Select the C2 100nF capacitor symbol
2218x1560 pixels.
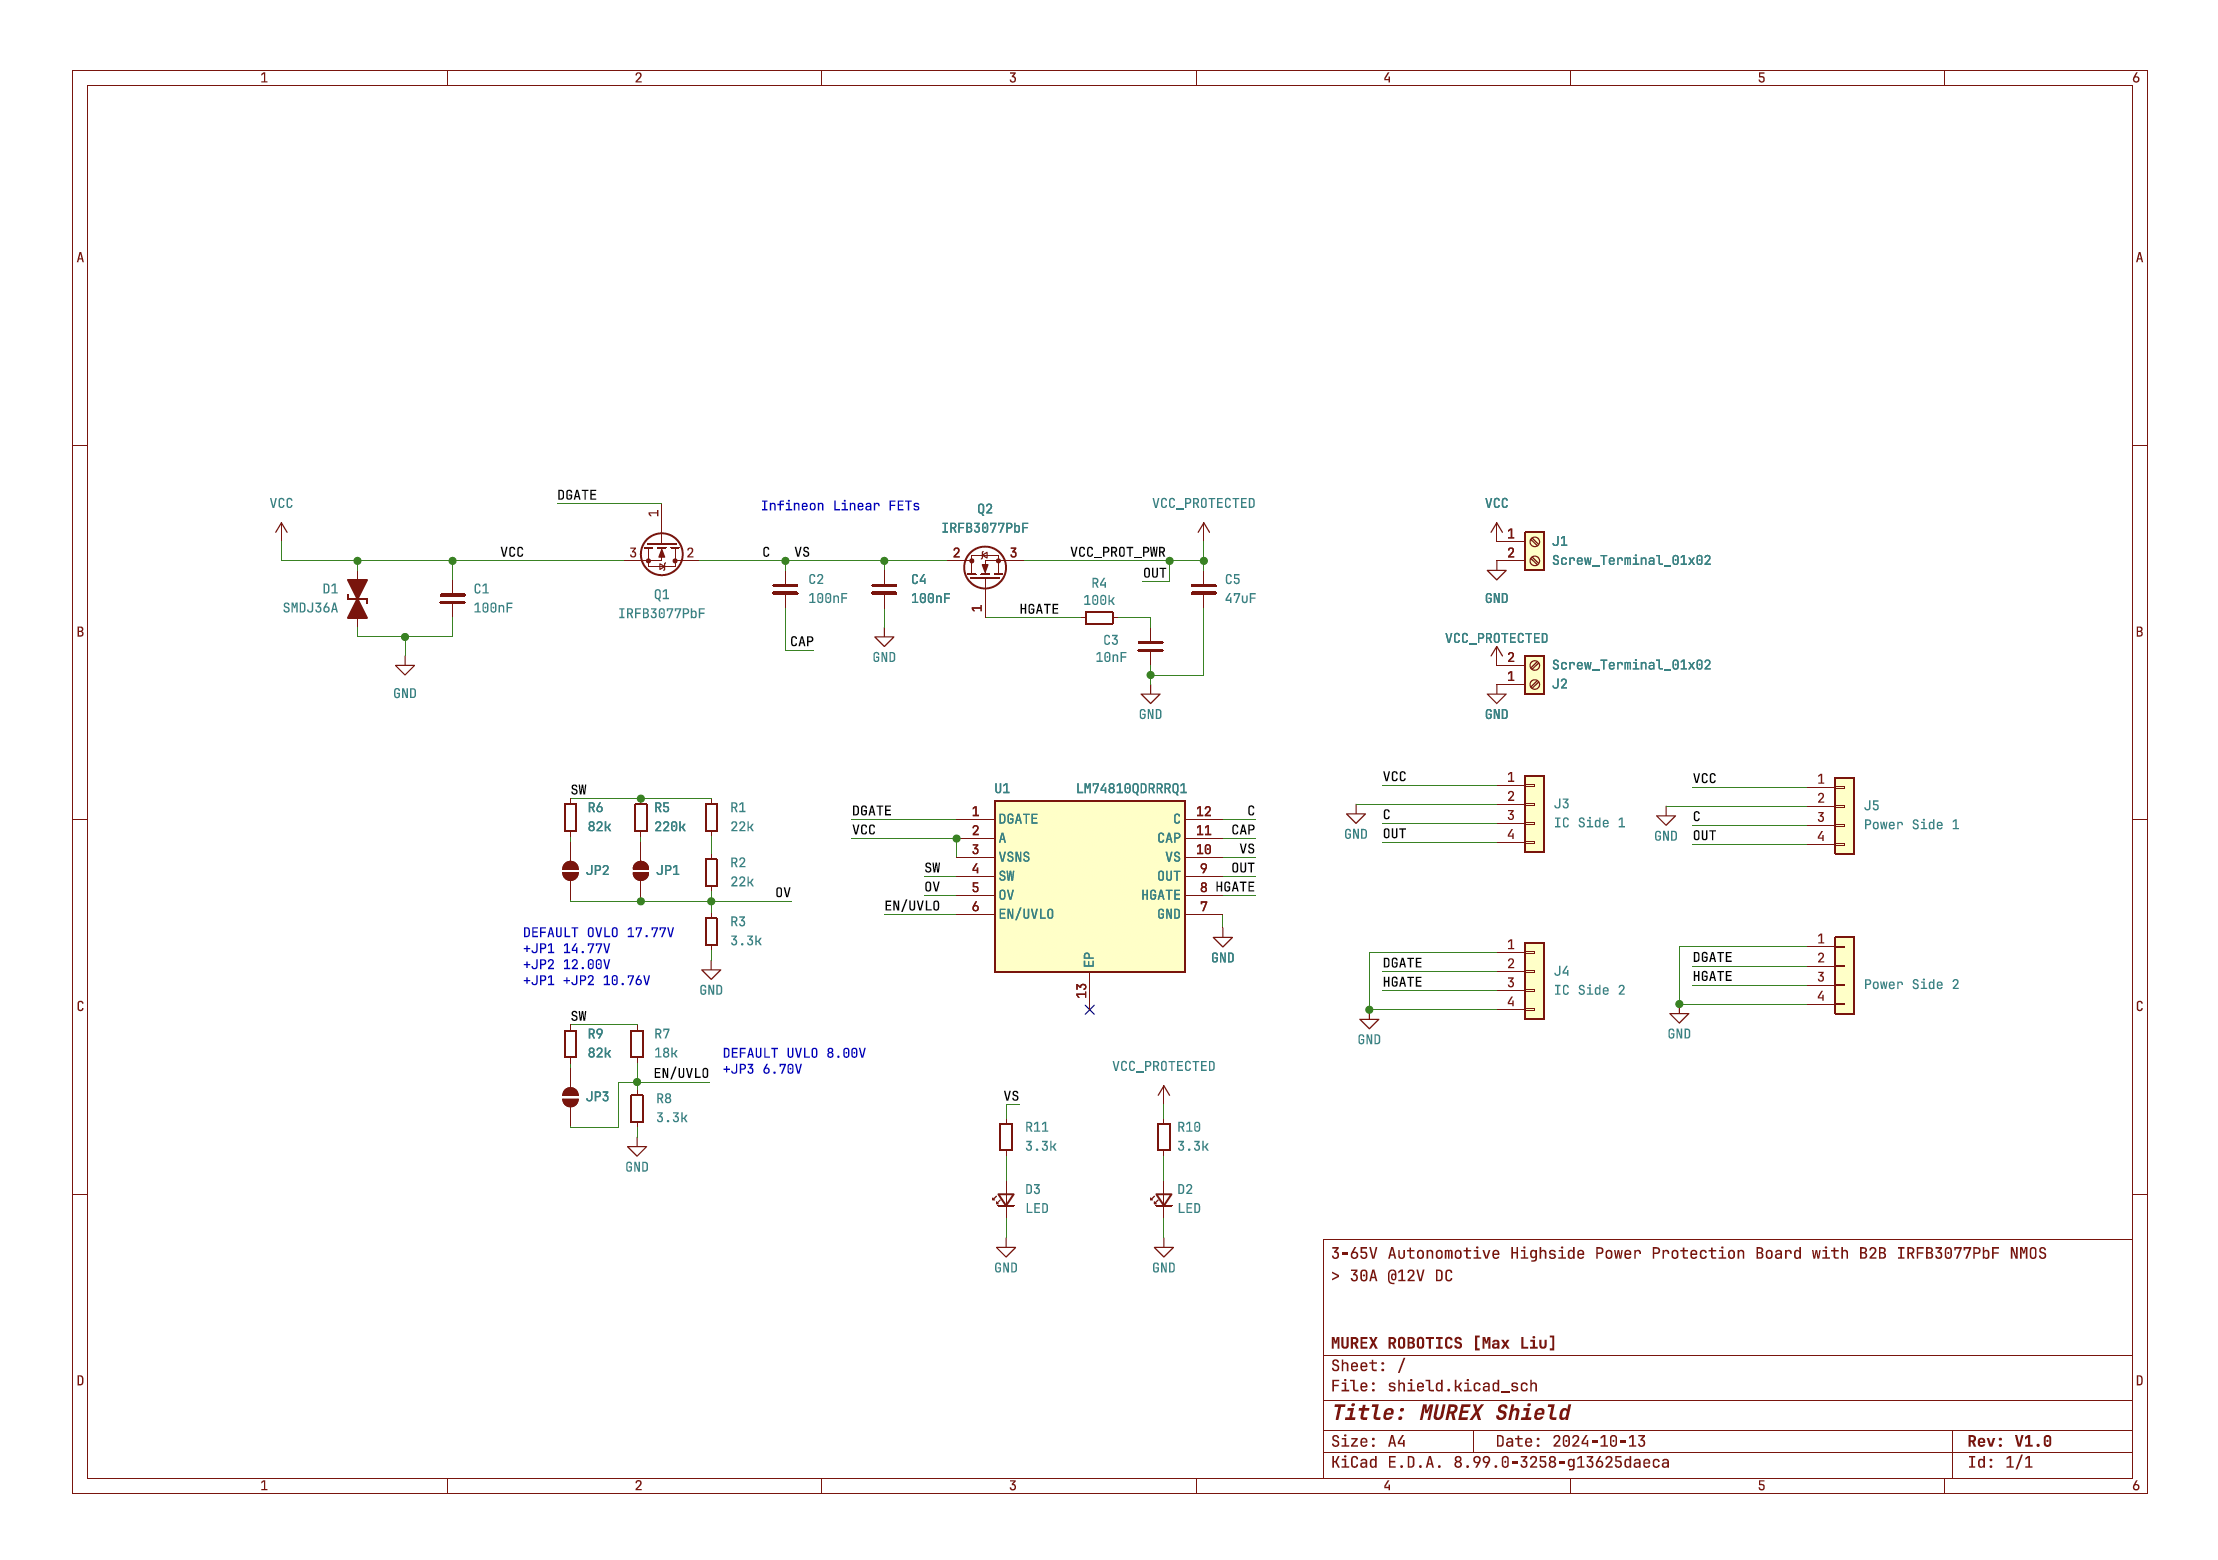pos(785,589)
